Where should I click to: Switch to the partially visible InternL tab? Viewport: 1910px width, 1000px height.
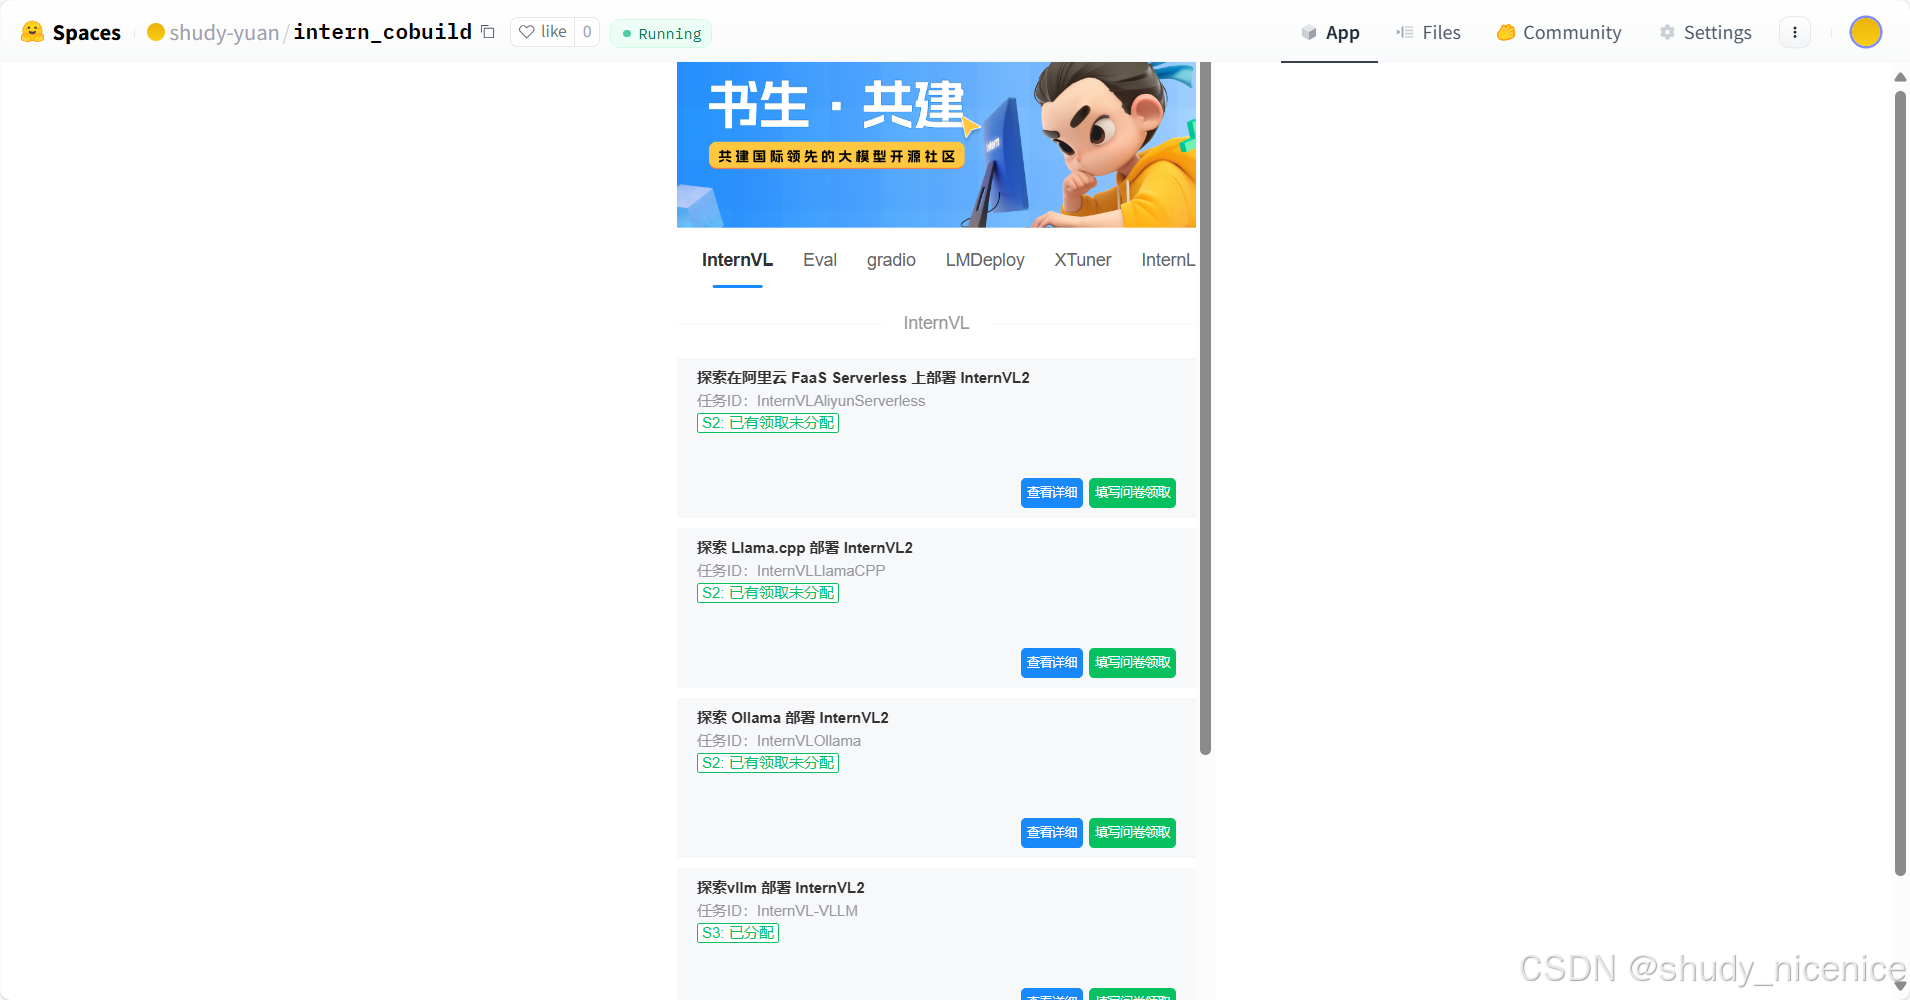(1168, 260)
